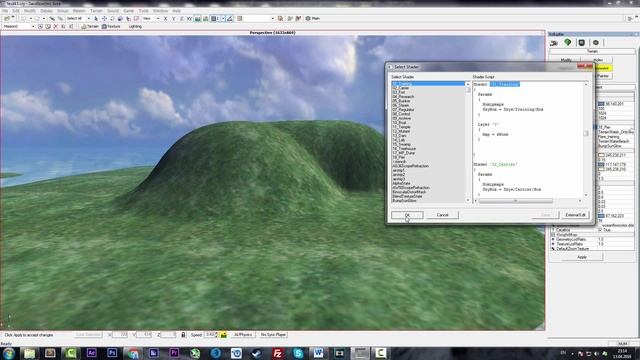The height and width of the screenshot is (360, 640).
Task: Open the Undo history dropdown arrow
Action: click(x=30, y=18)
